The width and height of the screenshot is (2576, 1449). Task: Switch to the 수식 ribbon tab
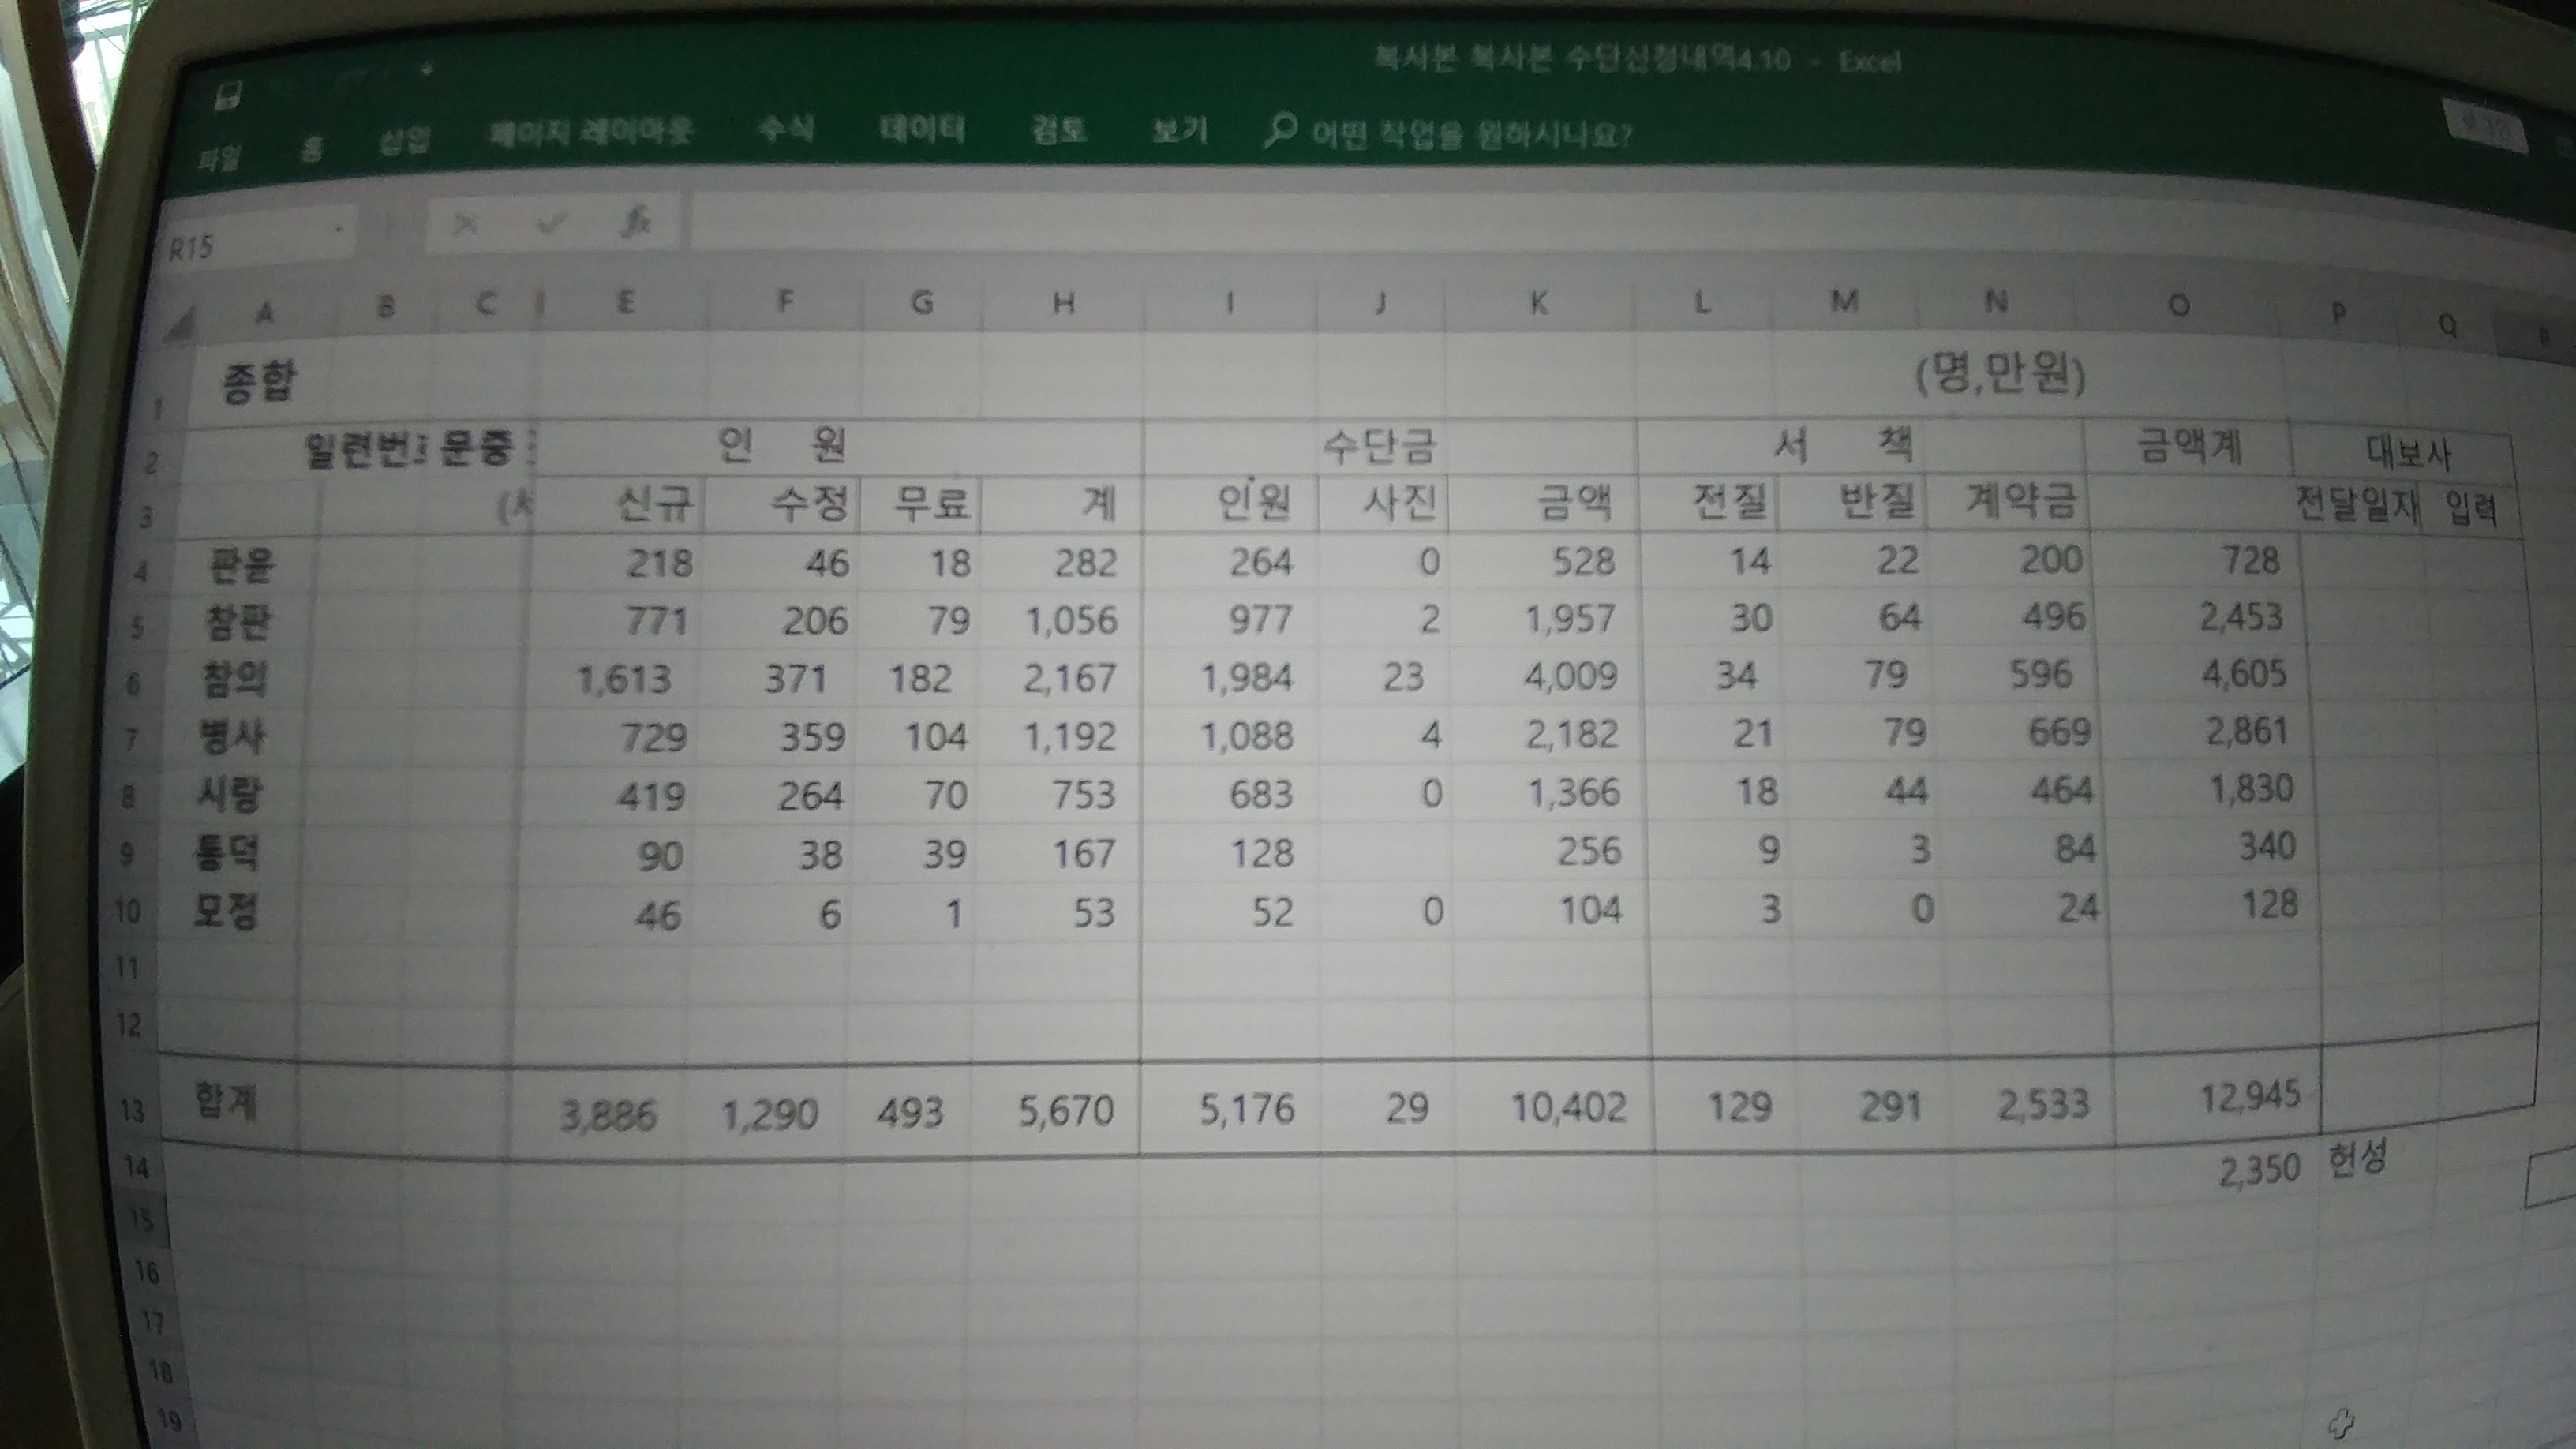coord(786,127)
